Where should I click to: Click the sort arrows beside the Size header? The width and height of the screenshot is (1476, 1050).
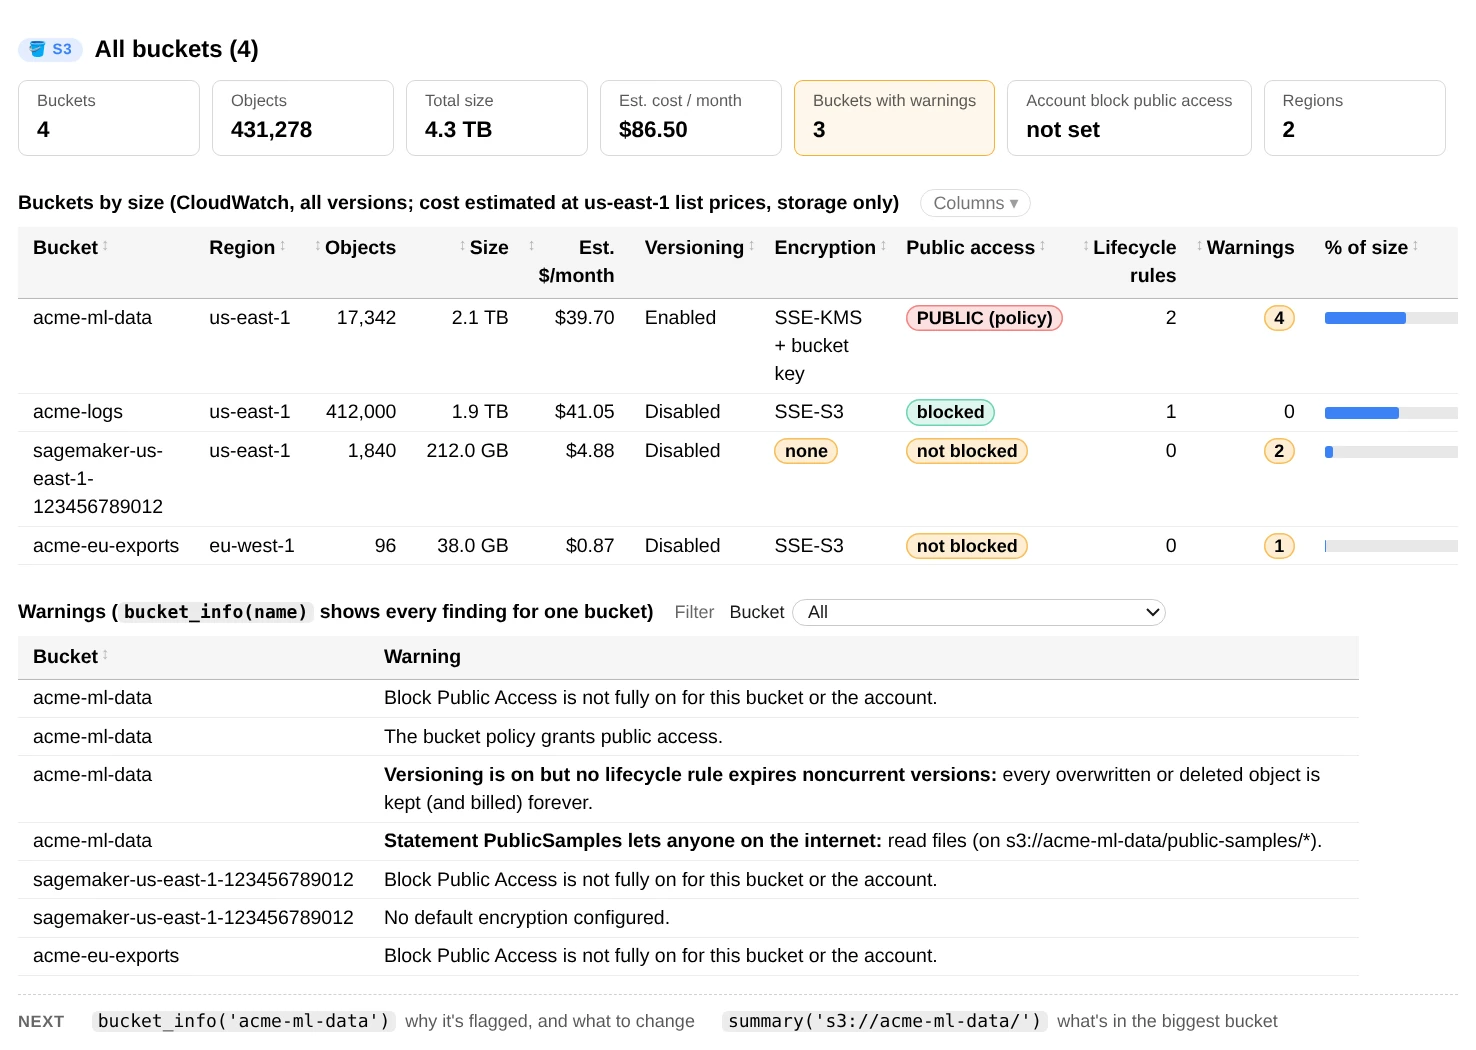tap(462, 246)
